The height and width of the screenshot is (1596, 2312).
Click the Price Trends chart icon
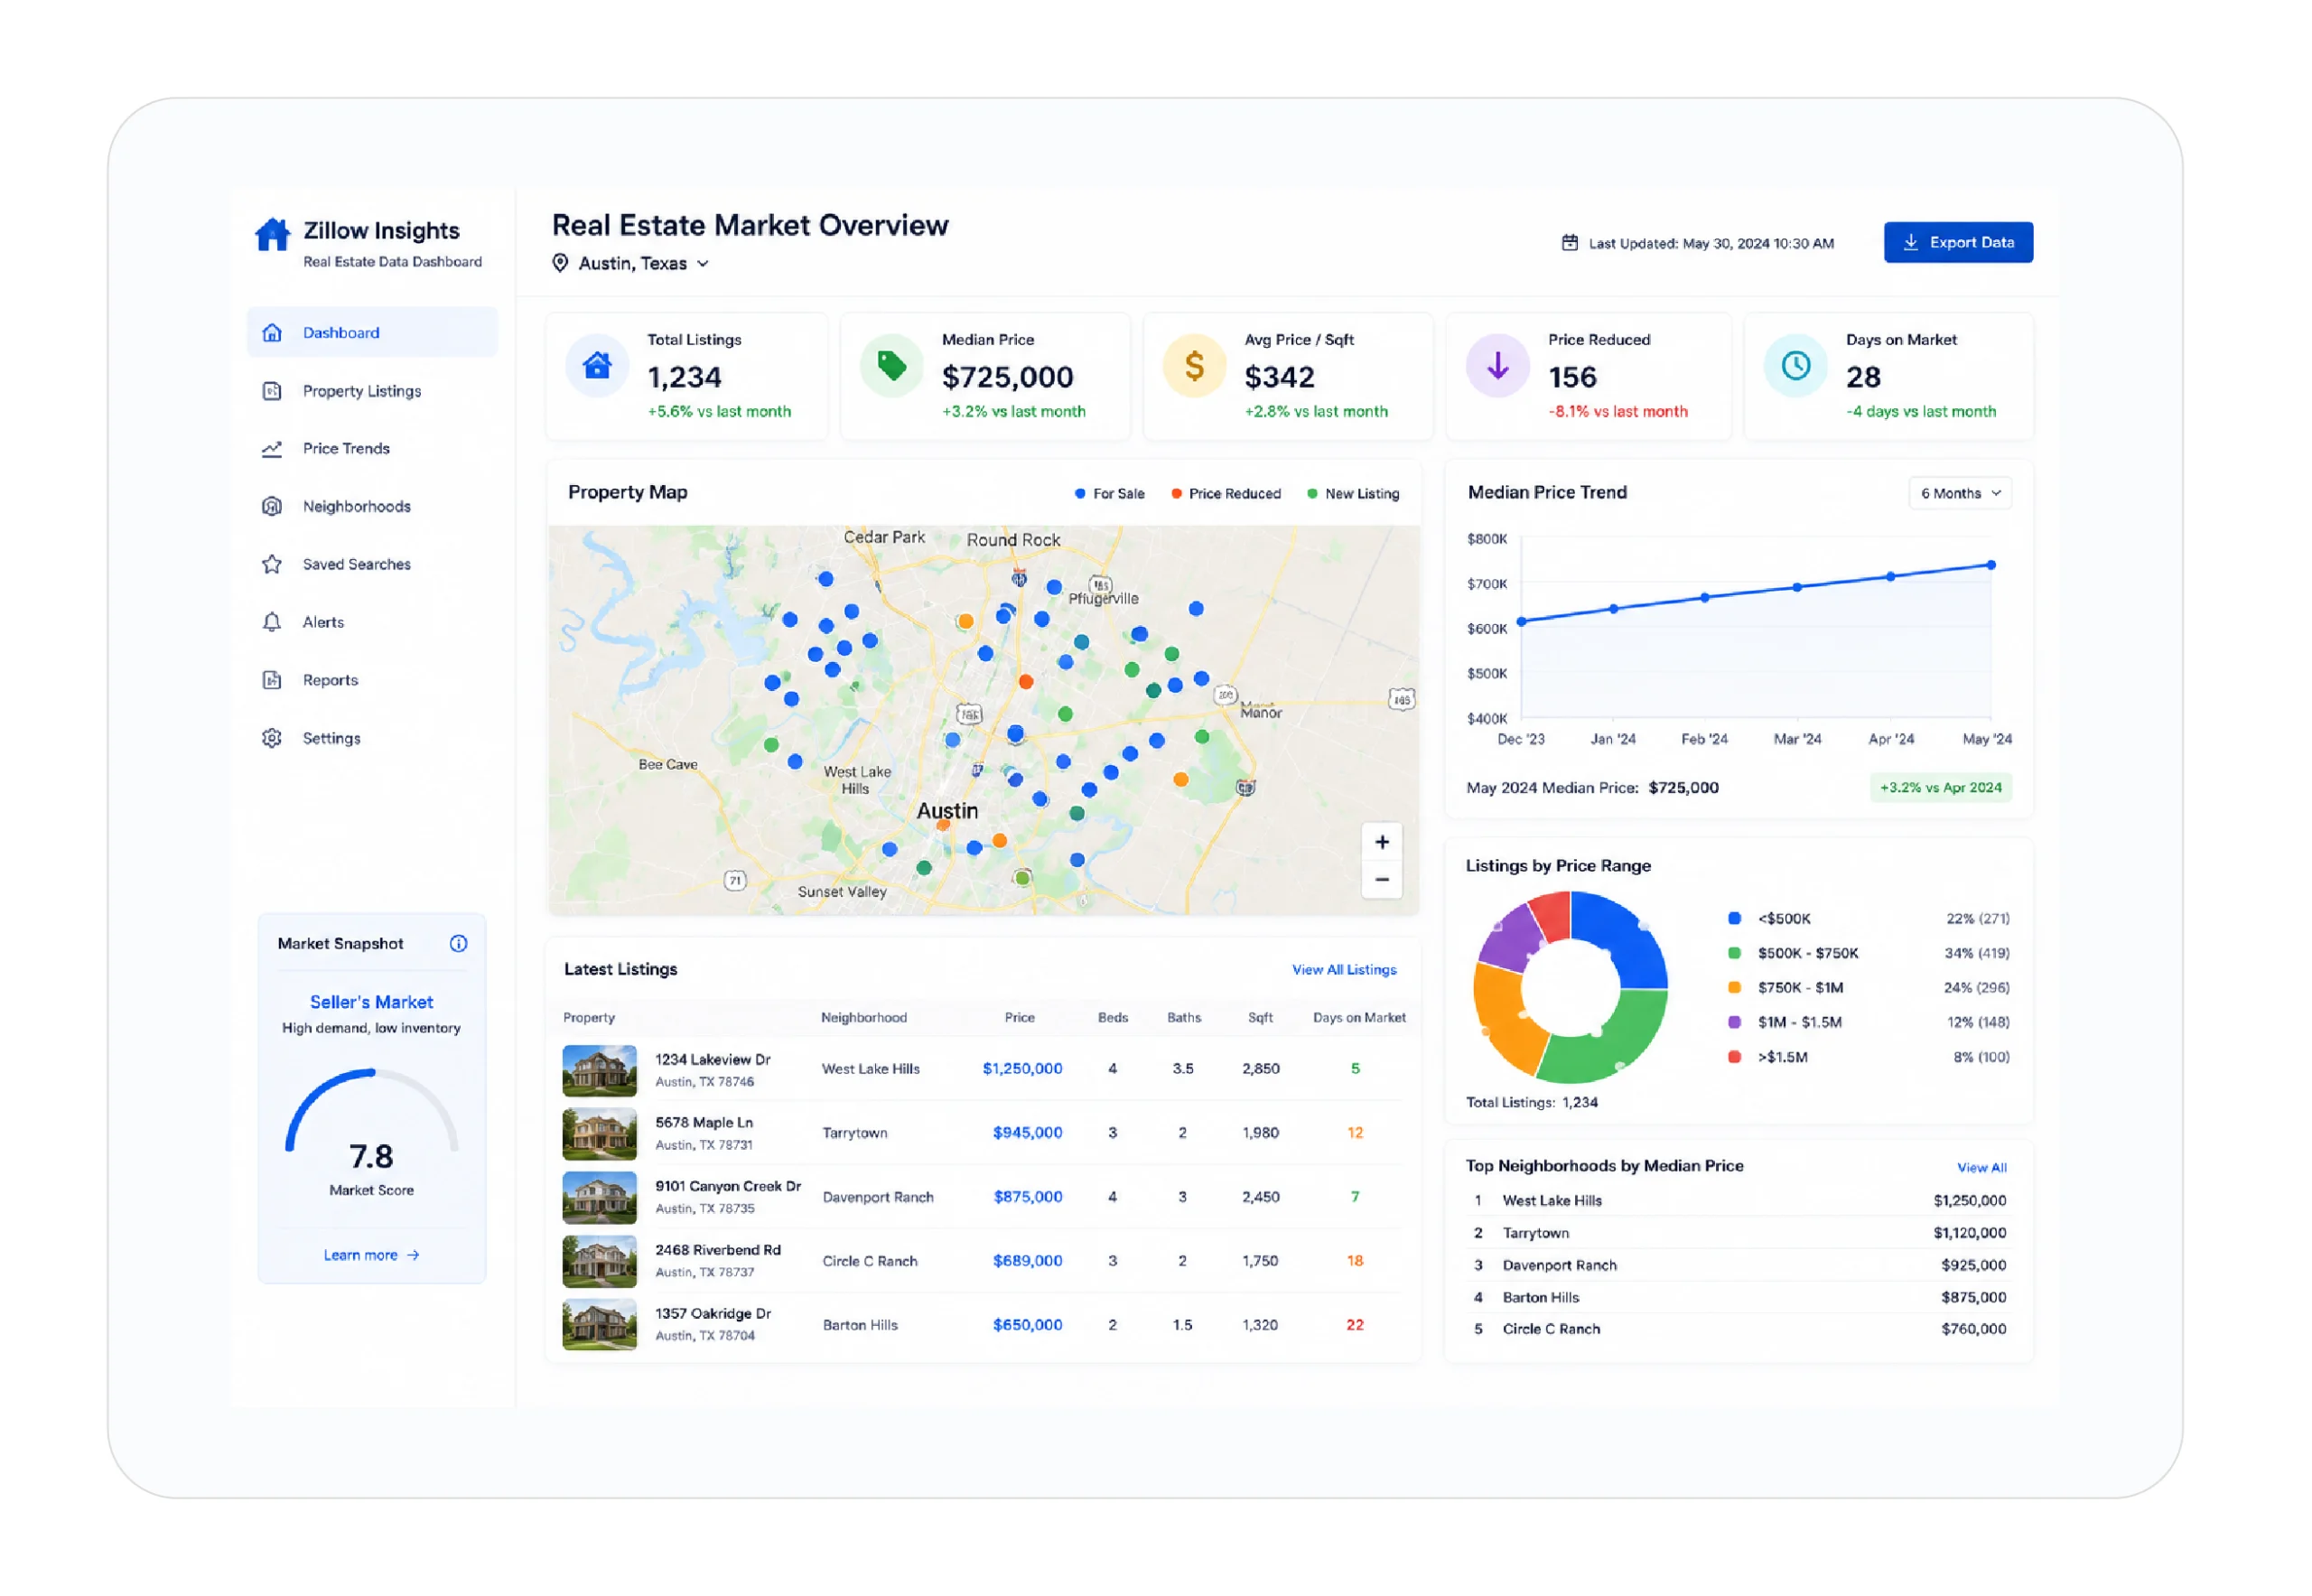pos(272,449)
